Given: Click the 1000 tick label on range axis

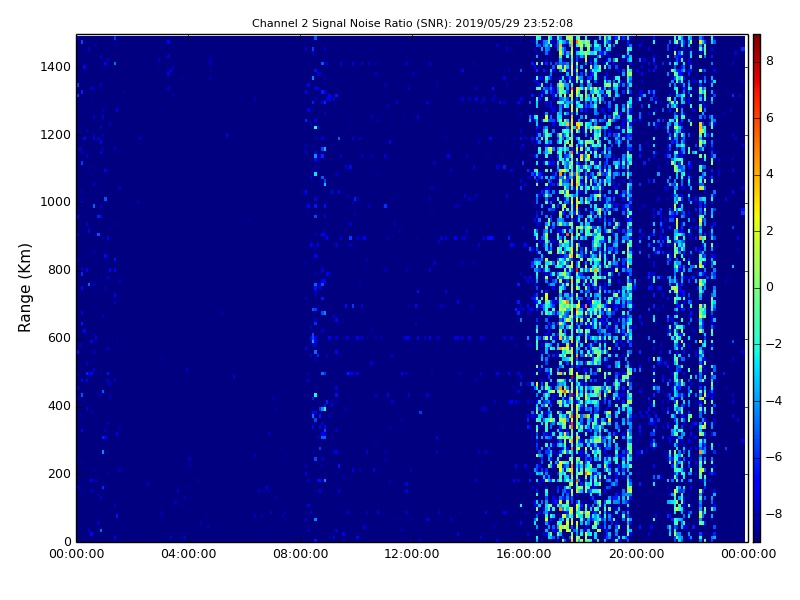Looking at the screenshot, I should coord(55,202).
